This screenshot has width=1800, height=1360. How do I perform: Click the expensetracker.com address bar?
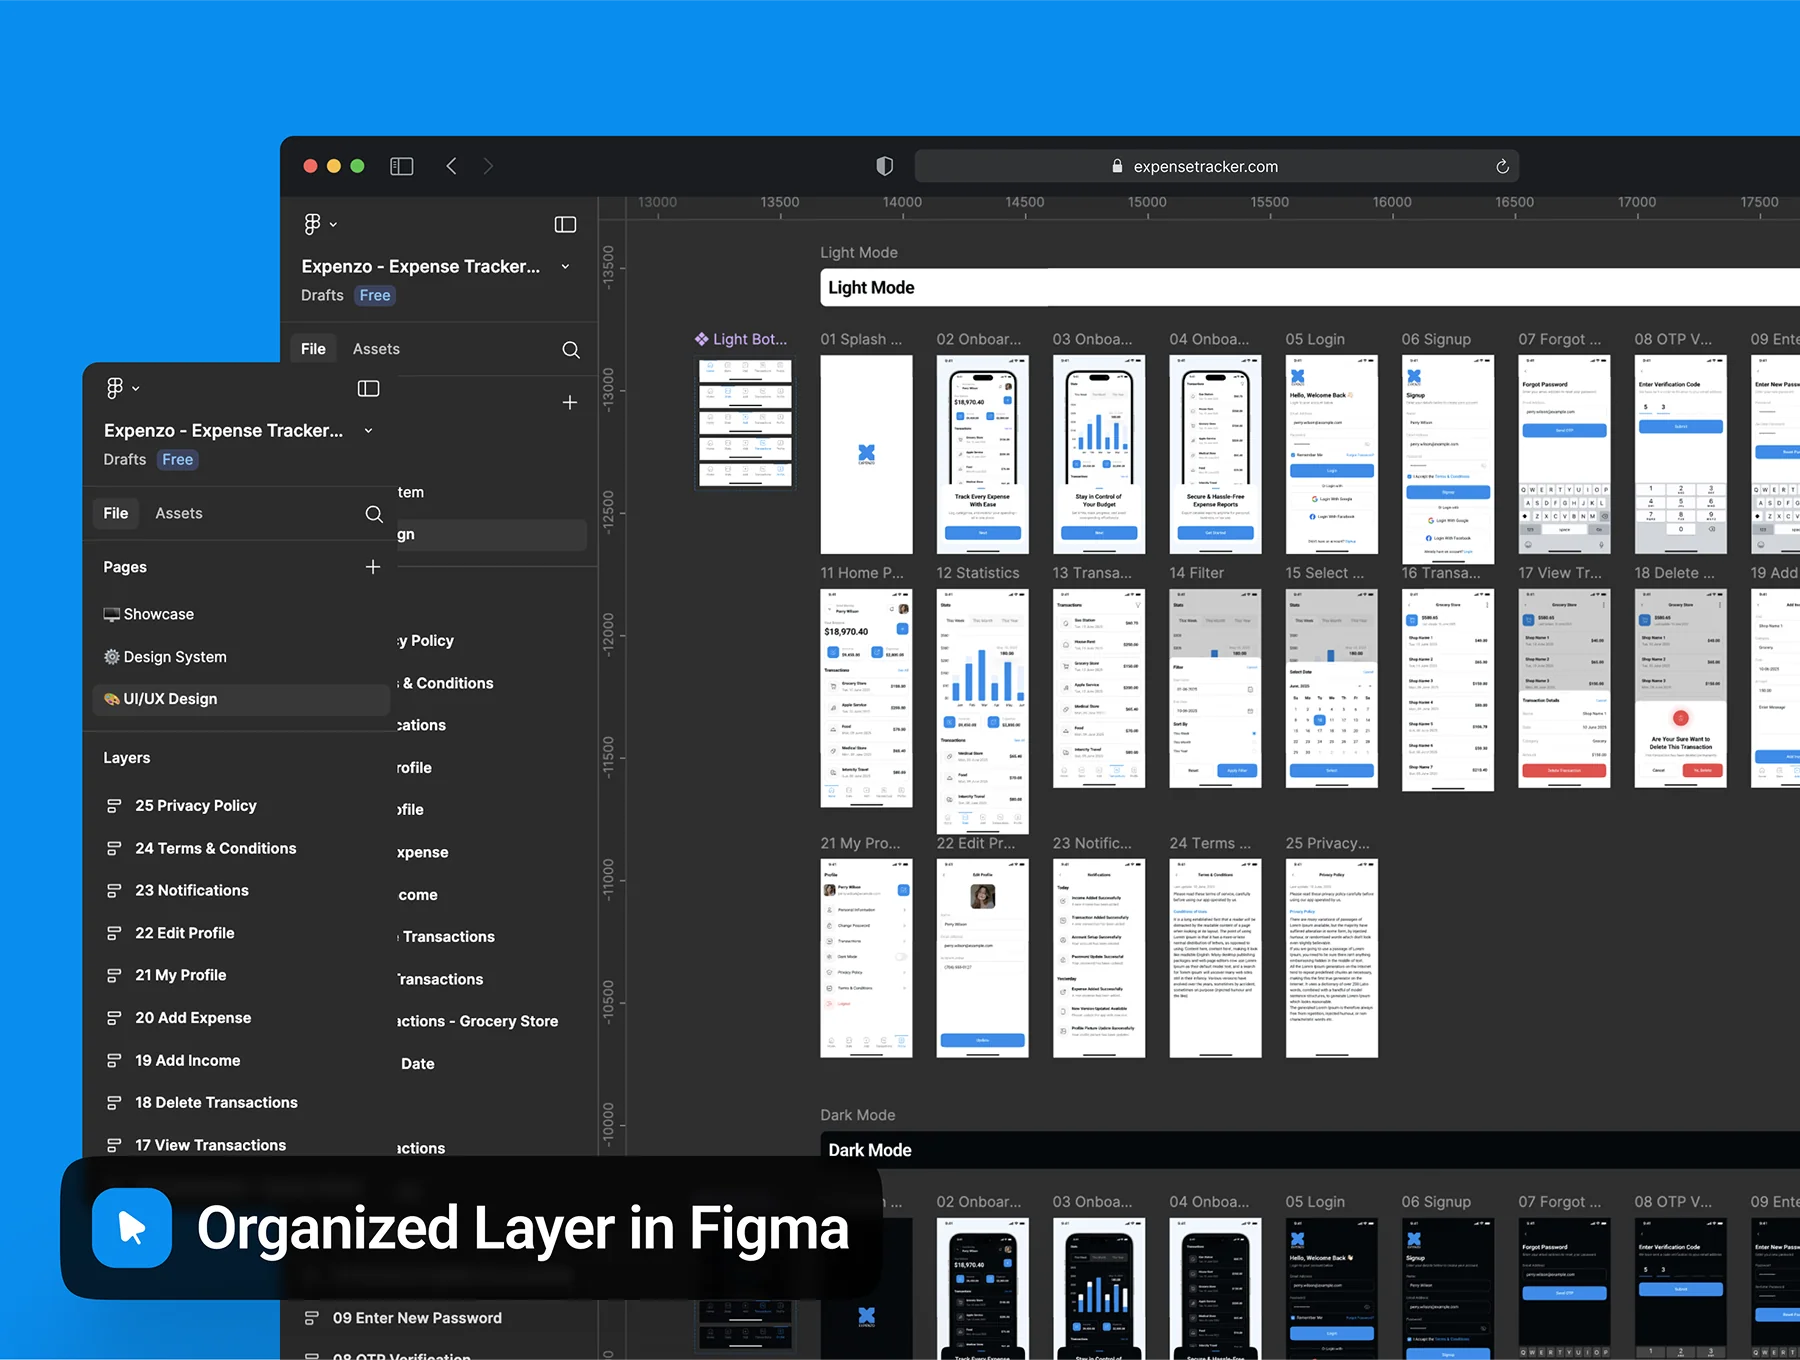tap(1216, 166)
